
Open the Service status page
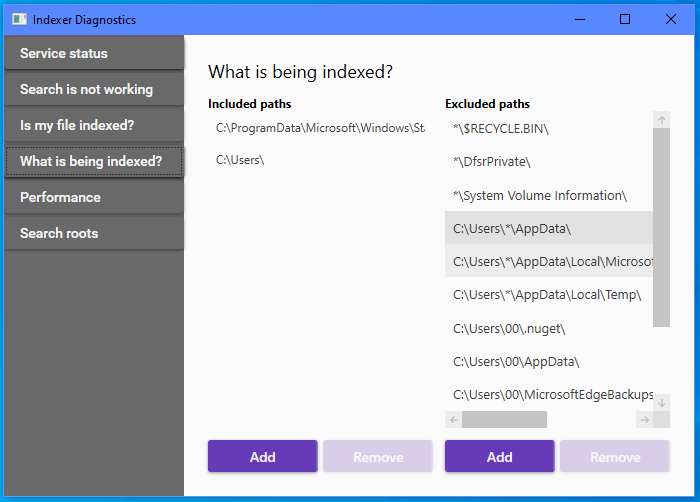point(94,53)
